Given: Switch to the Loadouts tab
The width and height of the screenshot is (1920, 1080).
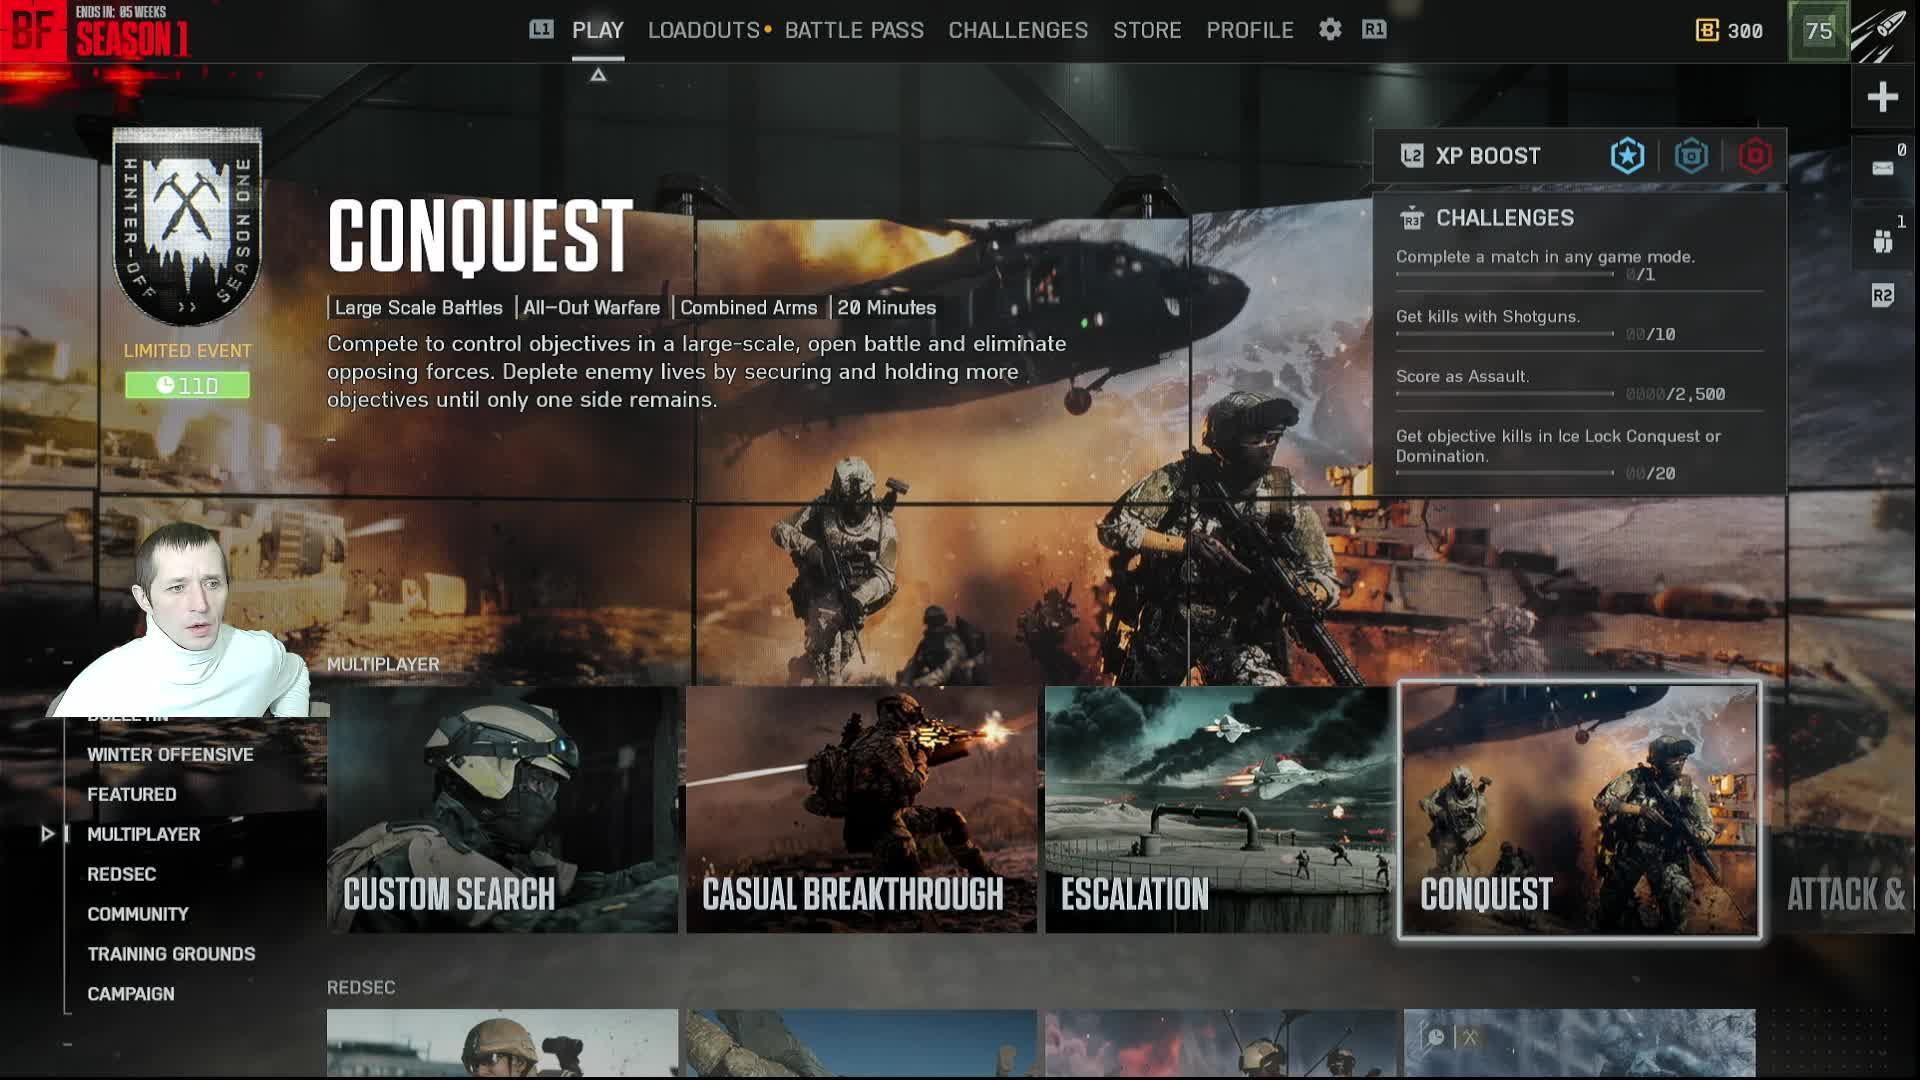Looking at the screenshot, I should point(703,30).
